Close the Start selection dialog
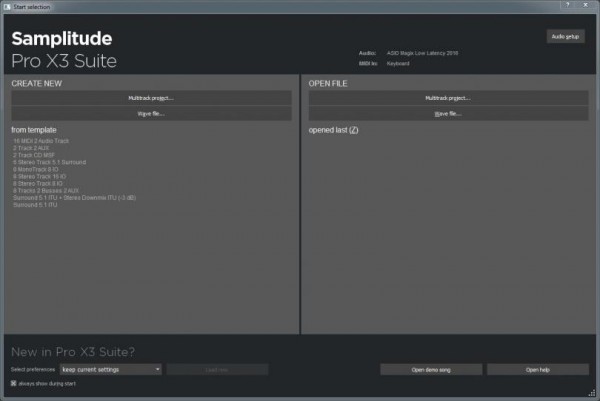This screenshot has width=600, height=401. (585, 5)
